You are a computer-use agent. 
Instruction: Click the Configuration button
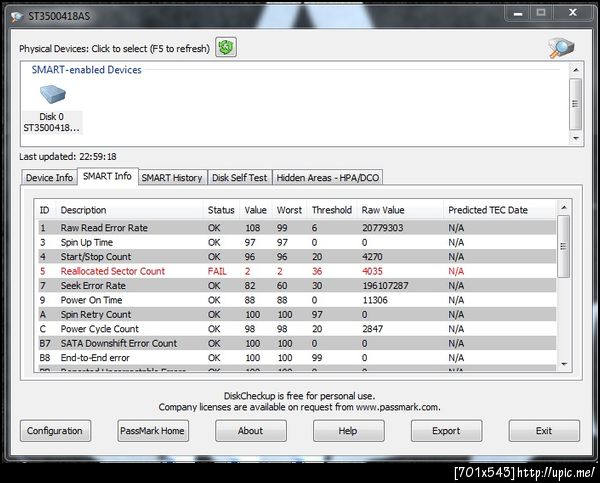click(55, 431)
